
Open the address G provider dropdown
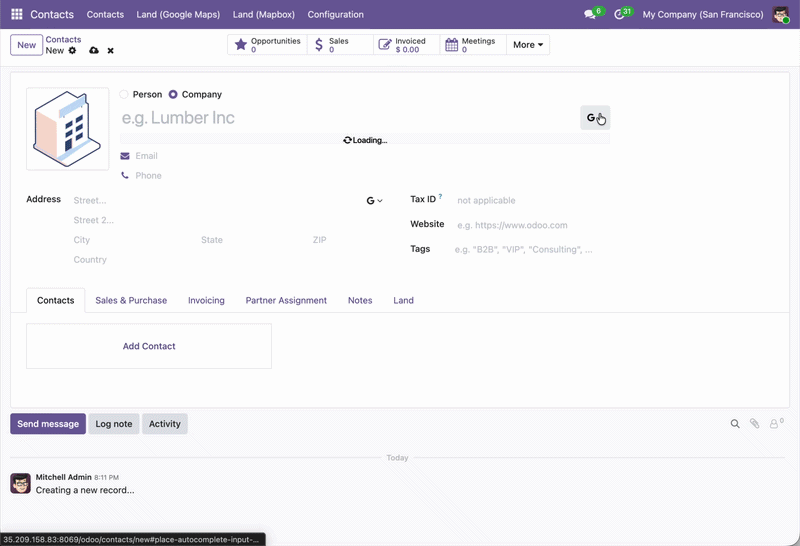374,201
